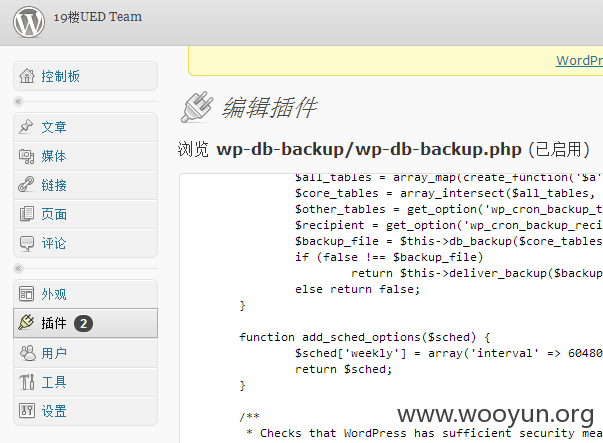Click the plugin update count badge 2
This screenshot has height=443, width=603.
(83, 323)
